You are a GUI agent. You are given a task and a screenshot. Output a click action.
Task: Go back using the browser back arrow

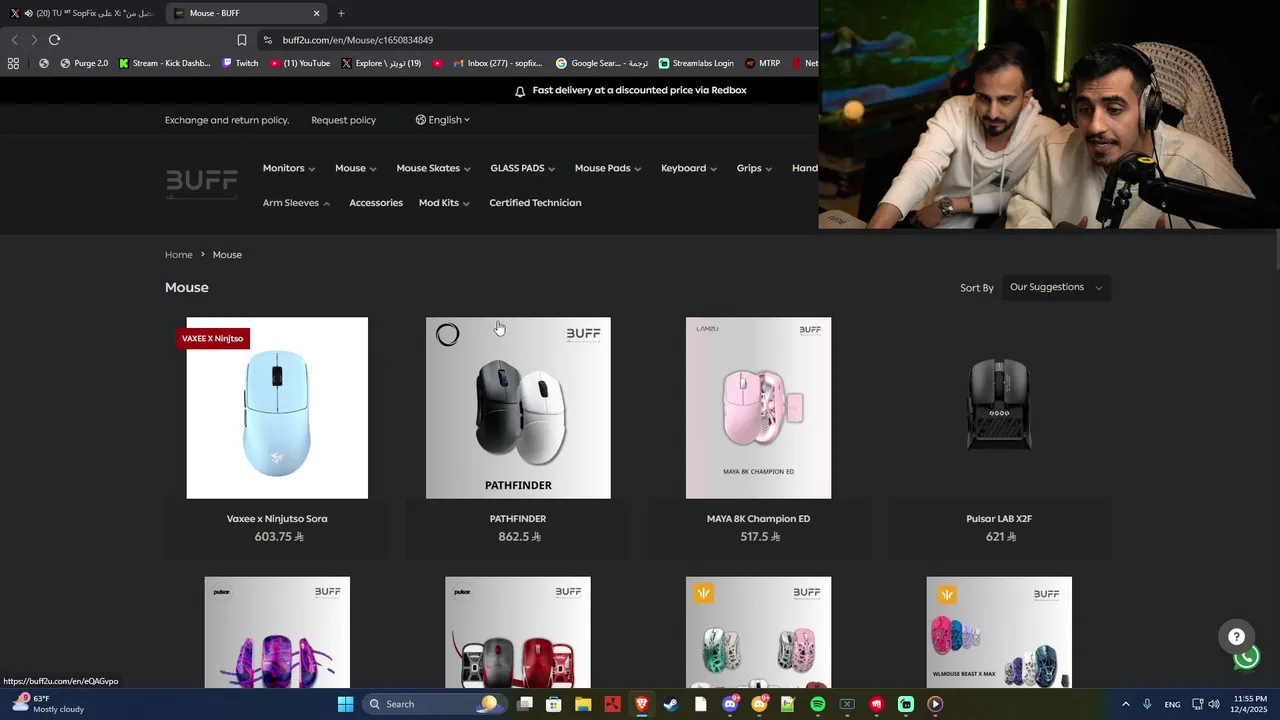tap(14, 40)
